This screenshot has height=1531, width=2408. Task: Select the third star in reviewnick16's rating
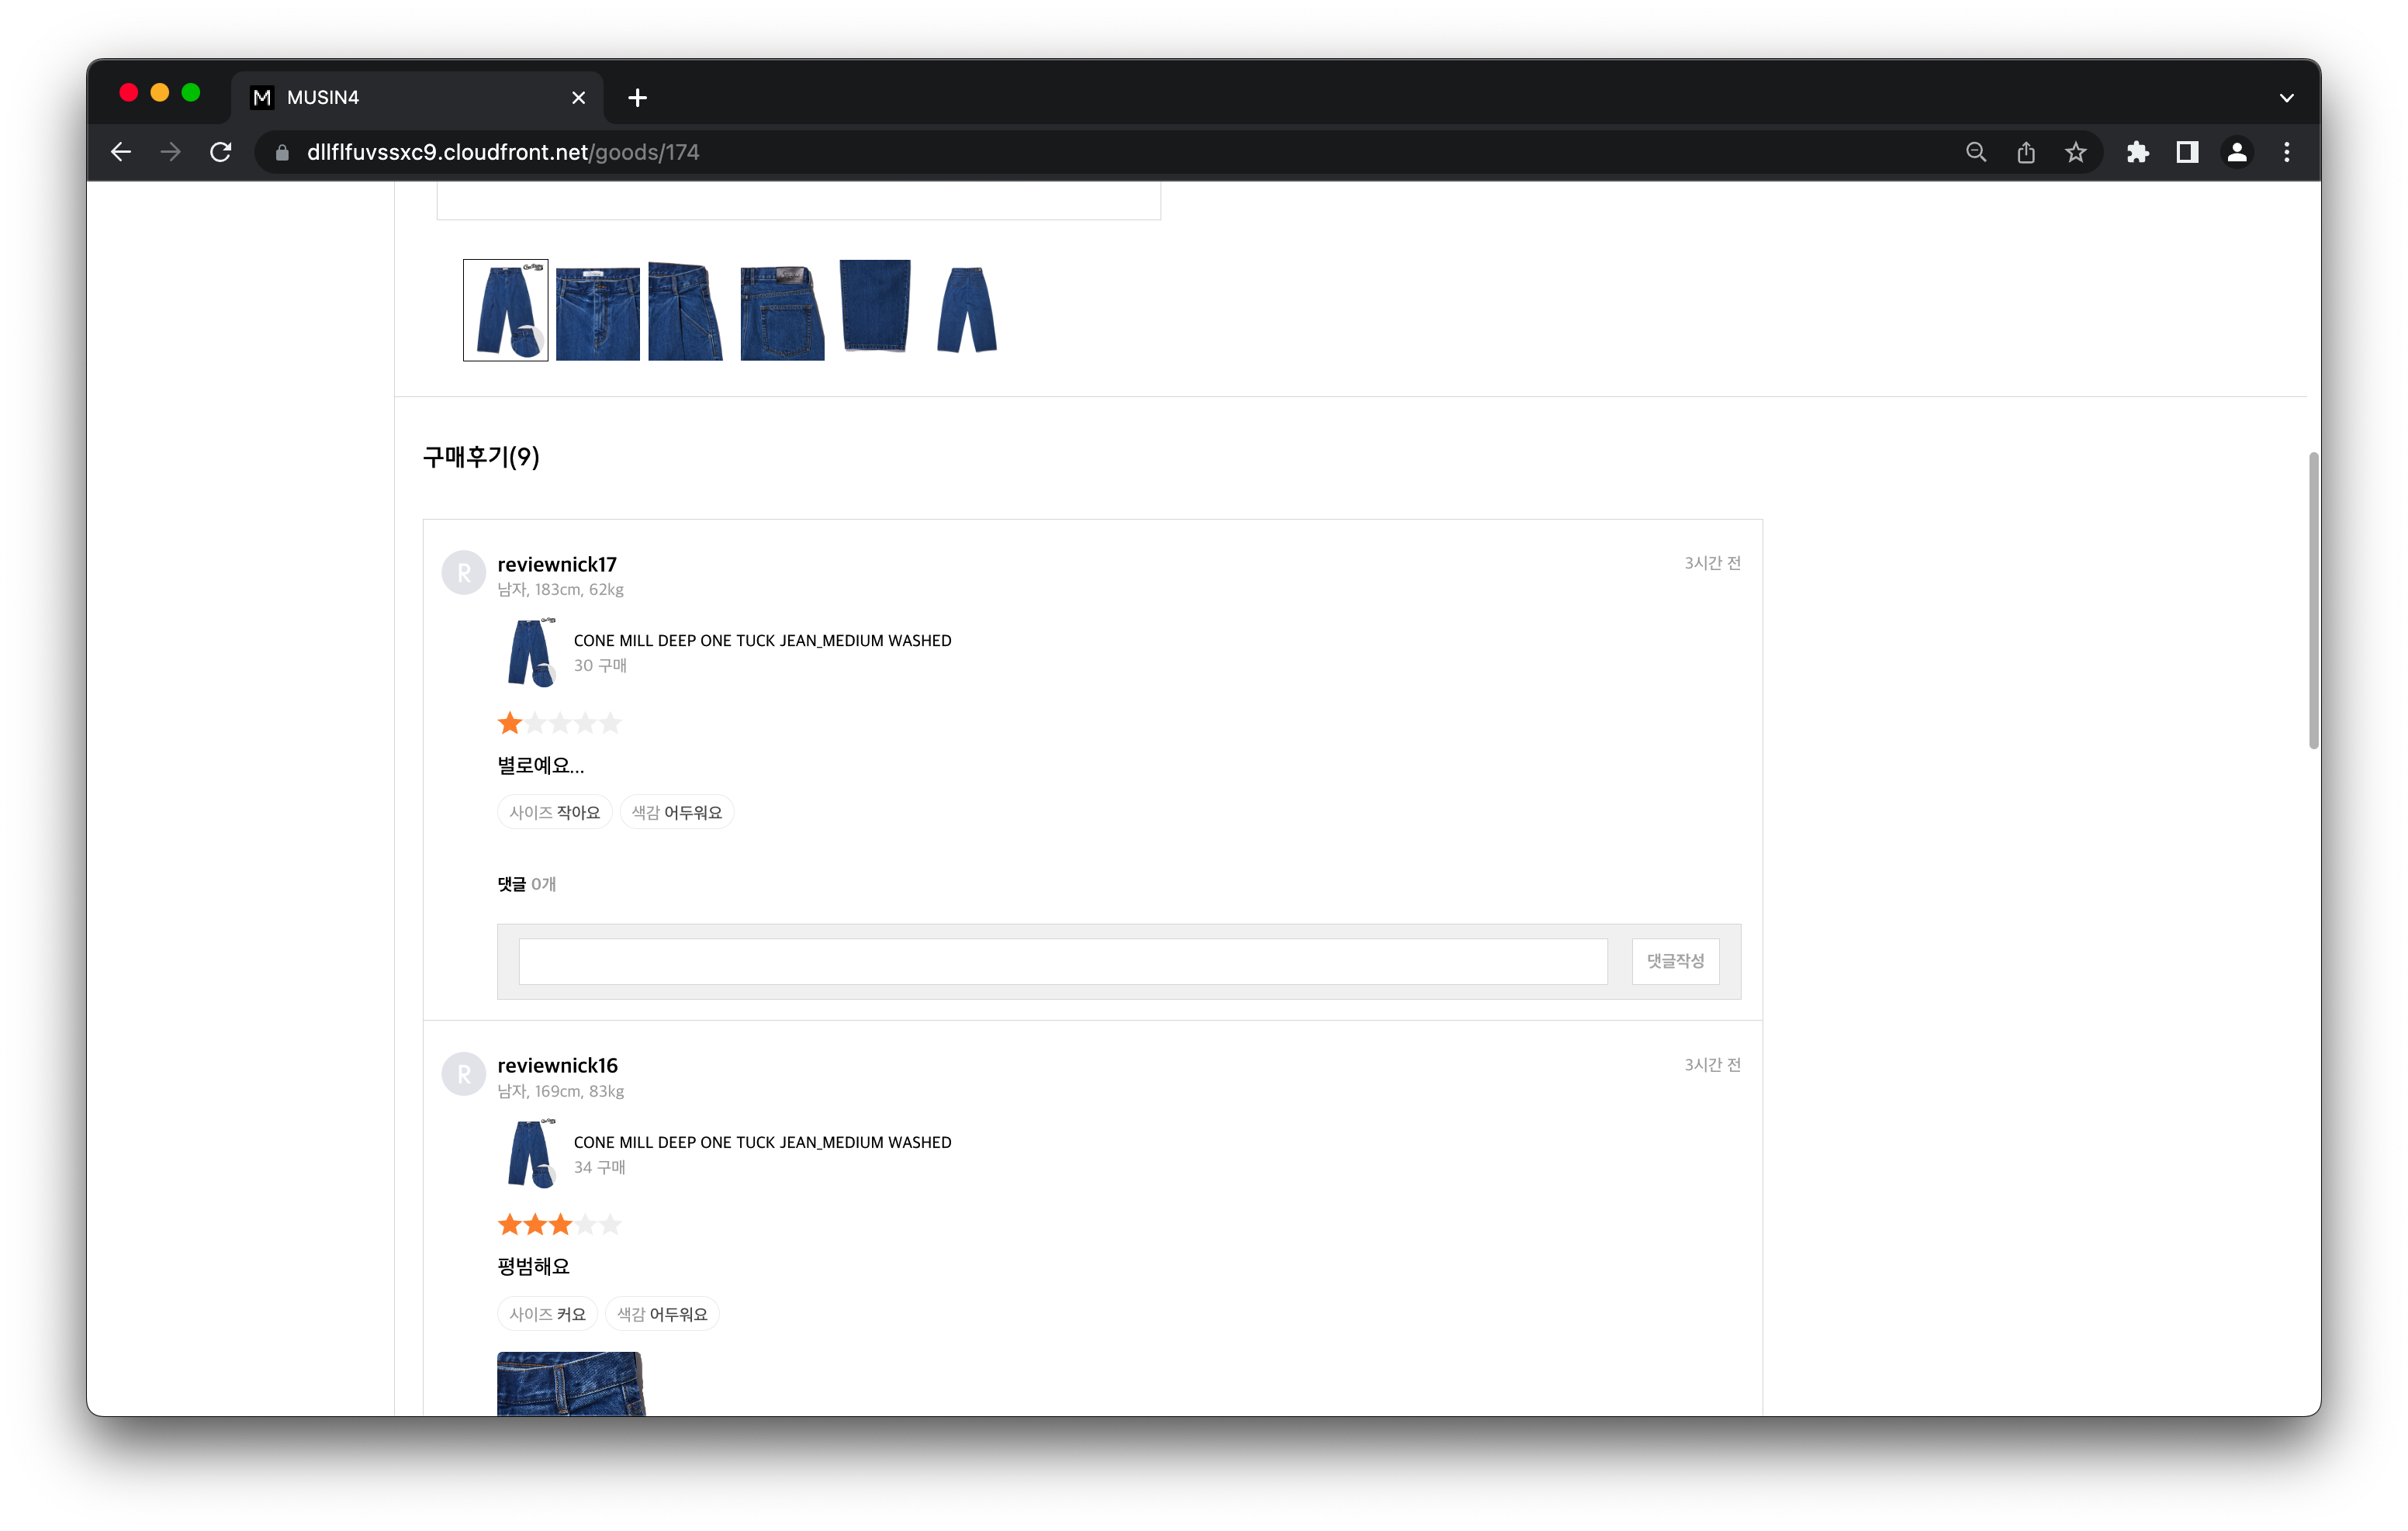[x=560, y=1224]
